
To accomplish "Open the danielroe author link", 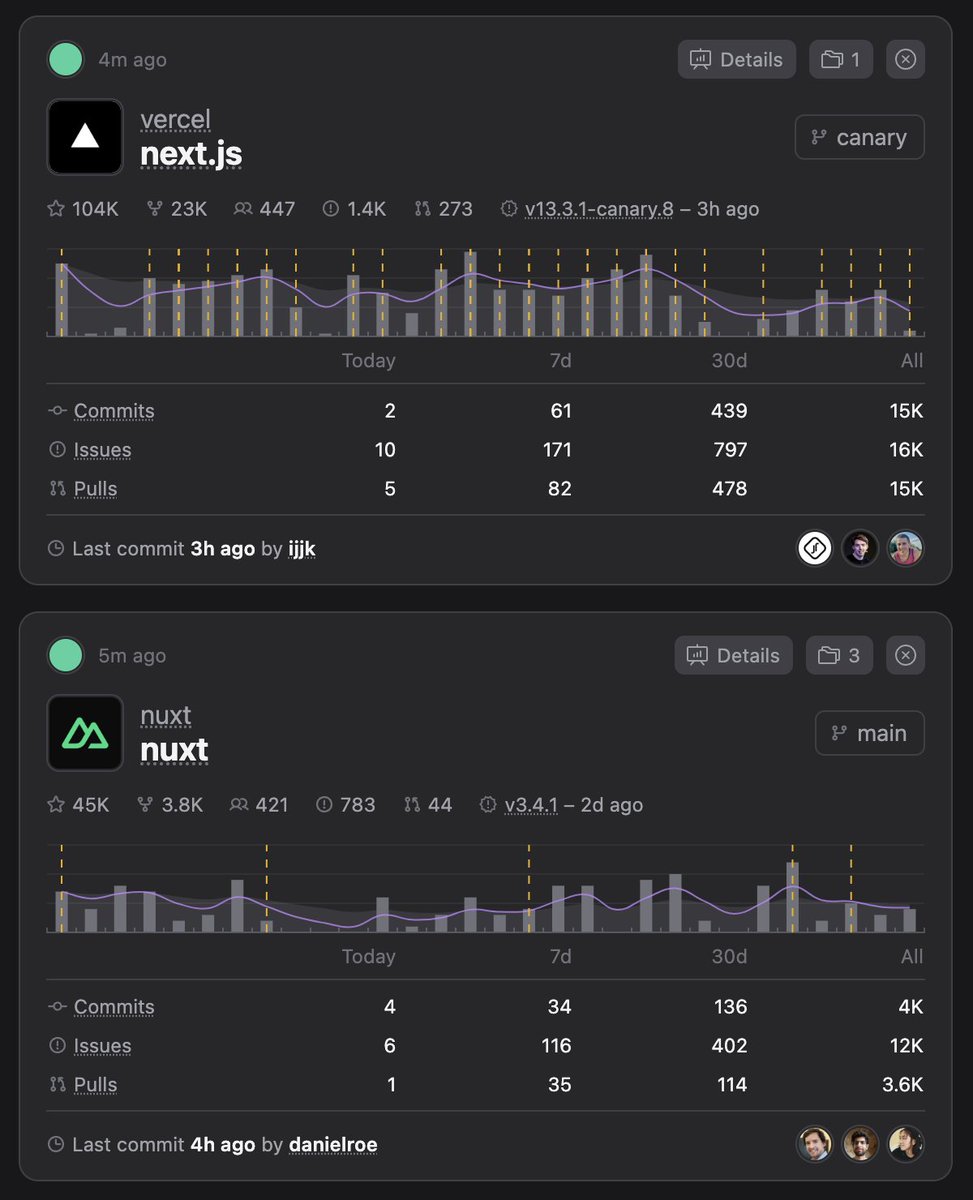I will click(333, 1145).
